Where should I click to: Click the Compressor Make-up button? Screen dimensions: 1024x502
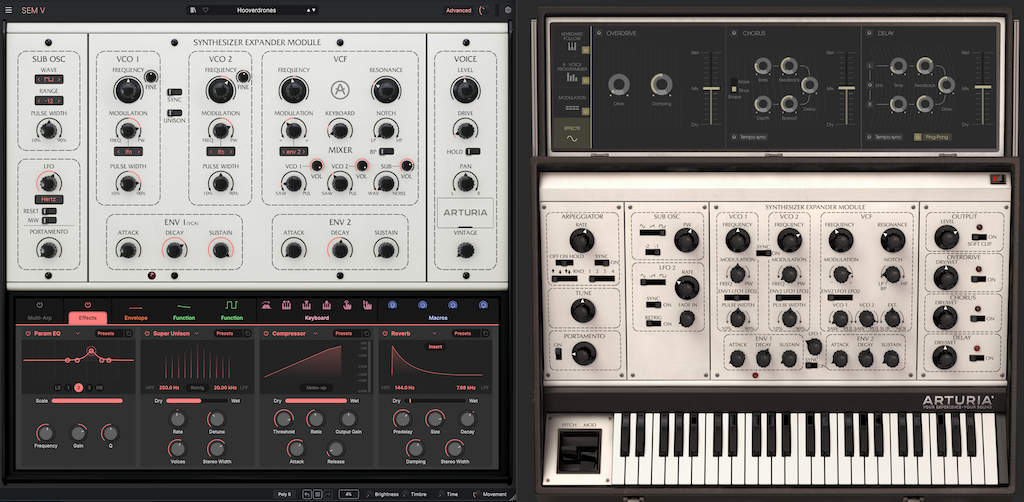[316, 387]
